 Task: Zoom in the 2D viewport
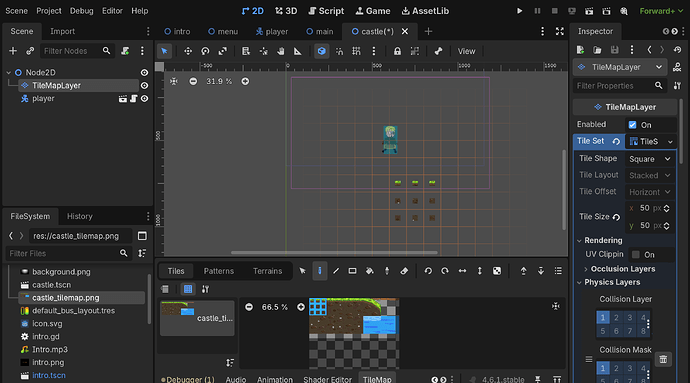click(x=245, y=81)
